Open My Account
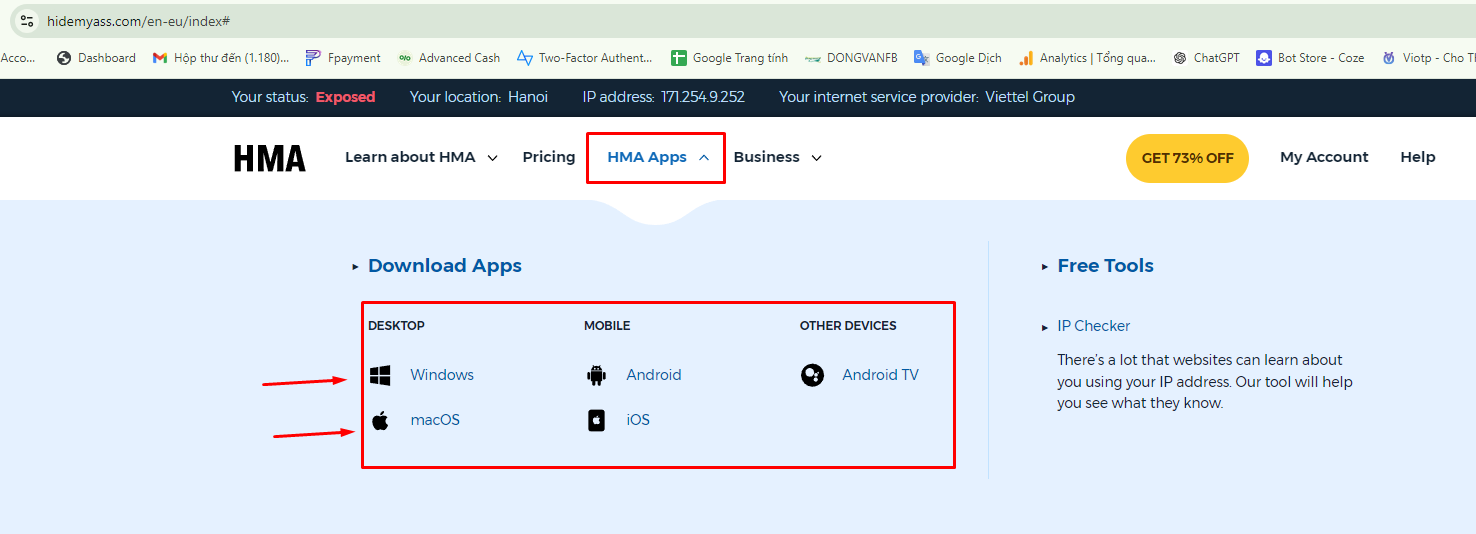The width and height of the screenshot is (1476, 534). coord(1324,157)
